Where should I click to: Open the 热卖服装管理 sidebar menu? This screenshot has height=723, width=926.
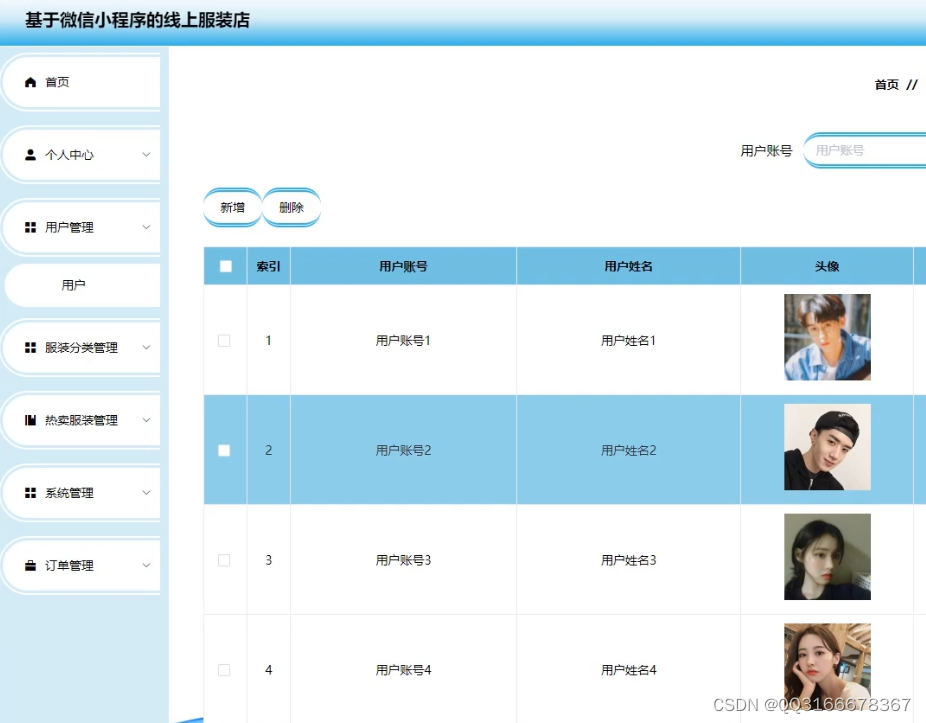click(x=81, y=420)
